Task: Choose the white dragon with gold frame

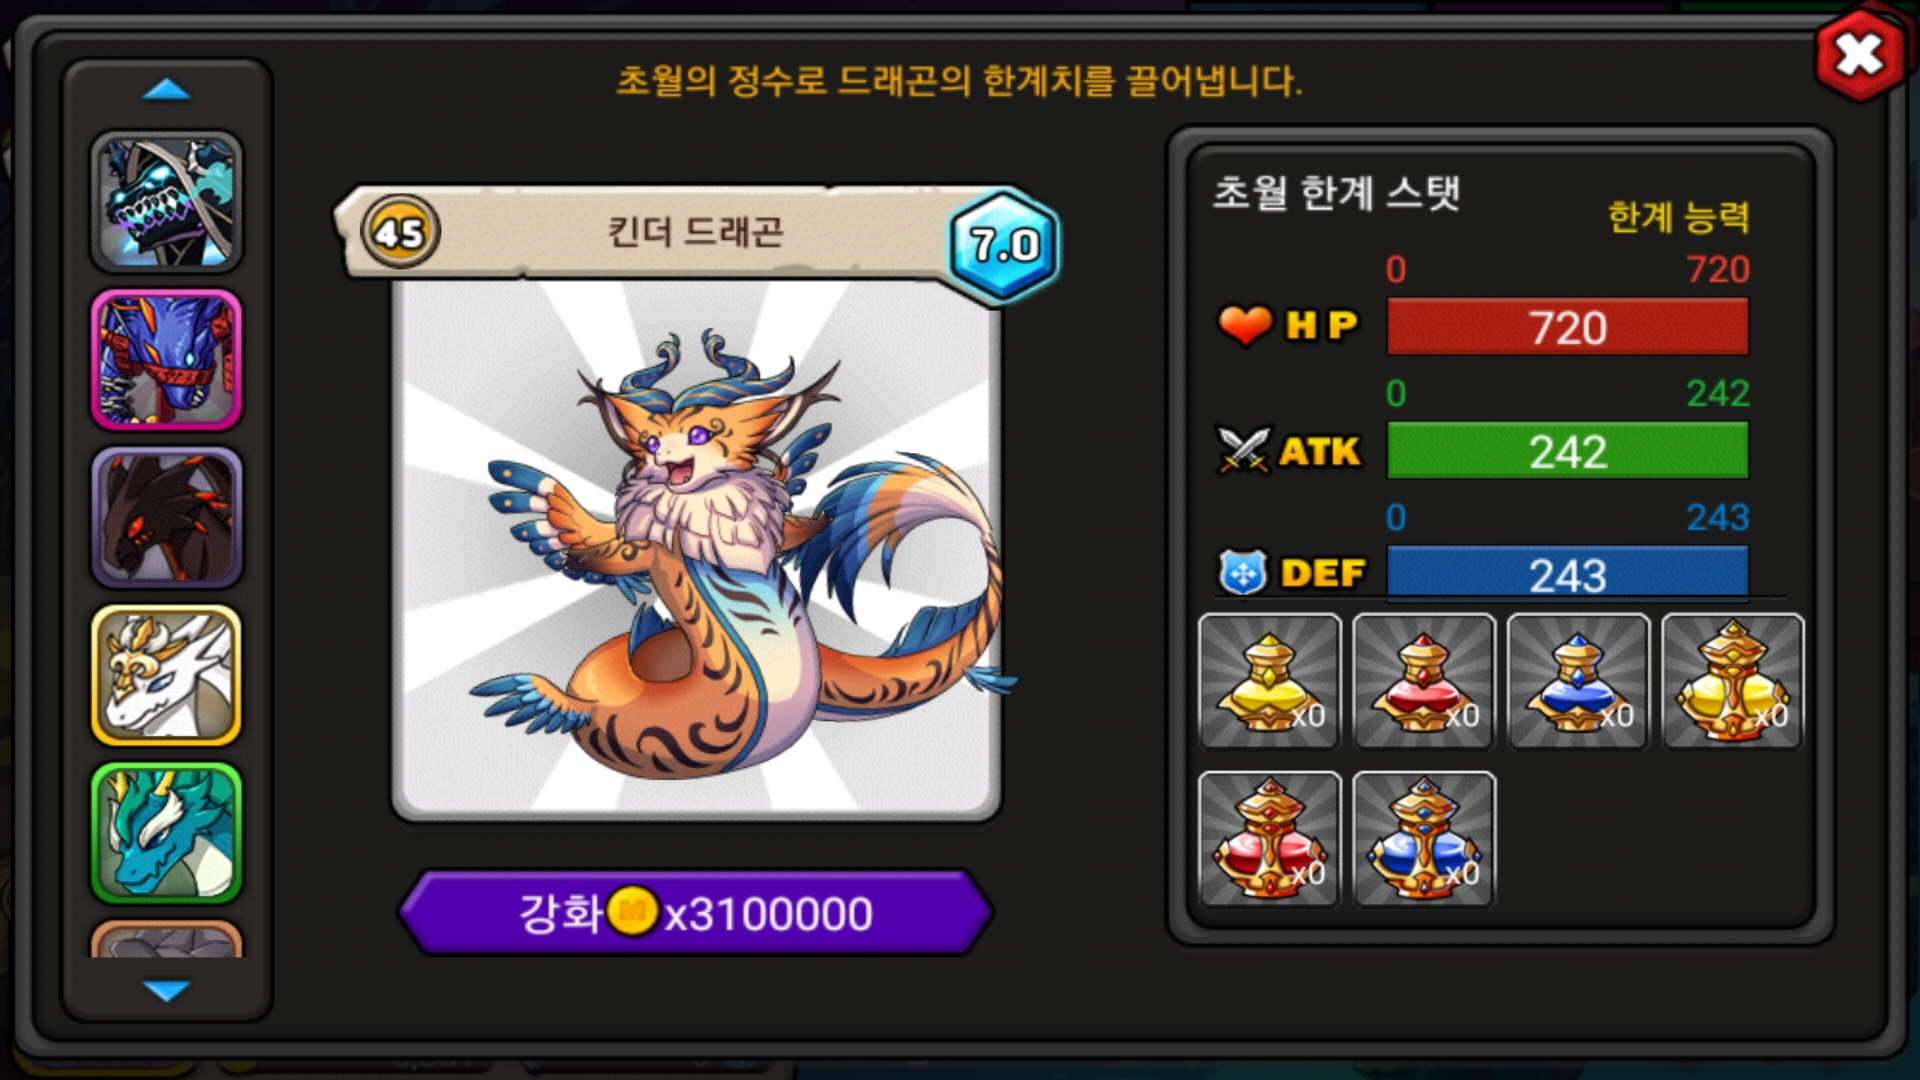Action: [x=166, y=675]
